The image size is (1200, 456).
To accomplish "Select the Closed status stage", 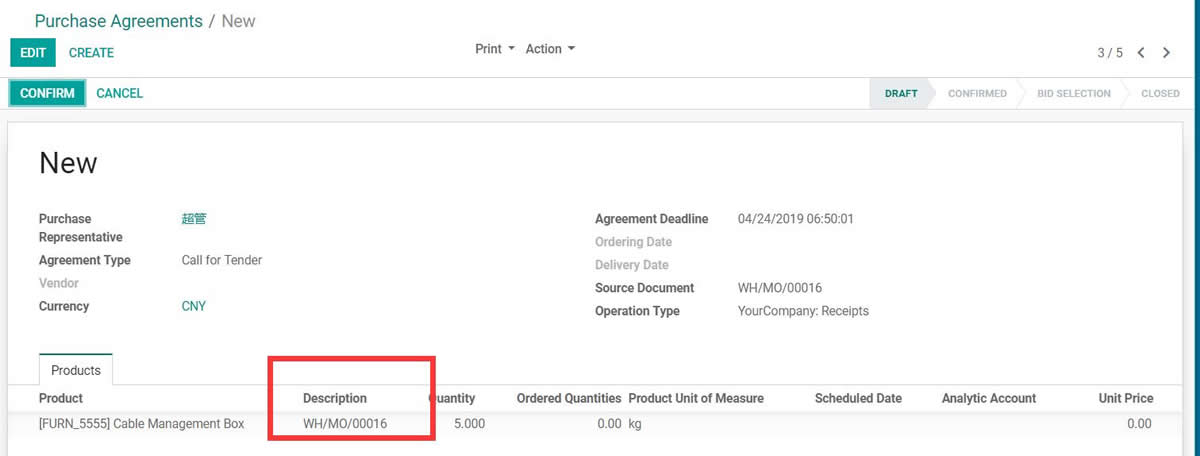I will 1160,93.
